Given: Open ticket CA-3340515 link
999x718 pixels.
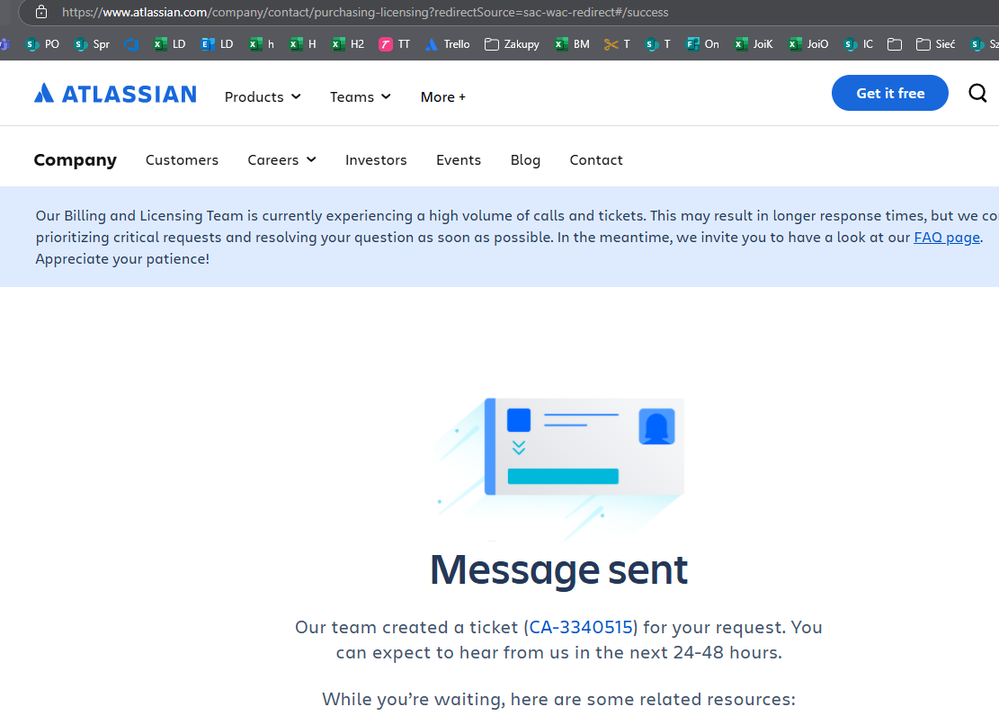Looking at the screenshot, I should point(580,628).
